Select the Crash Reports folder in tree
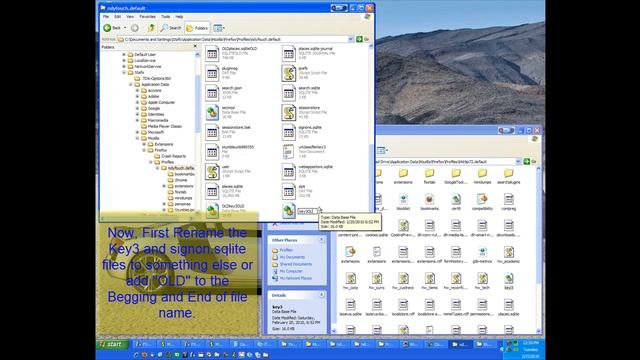 tap(173, 156)
